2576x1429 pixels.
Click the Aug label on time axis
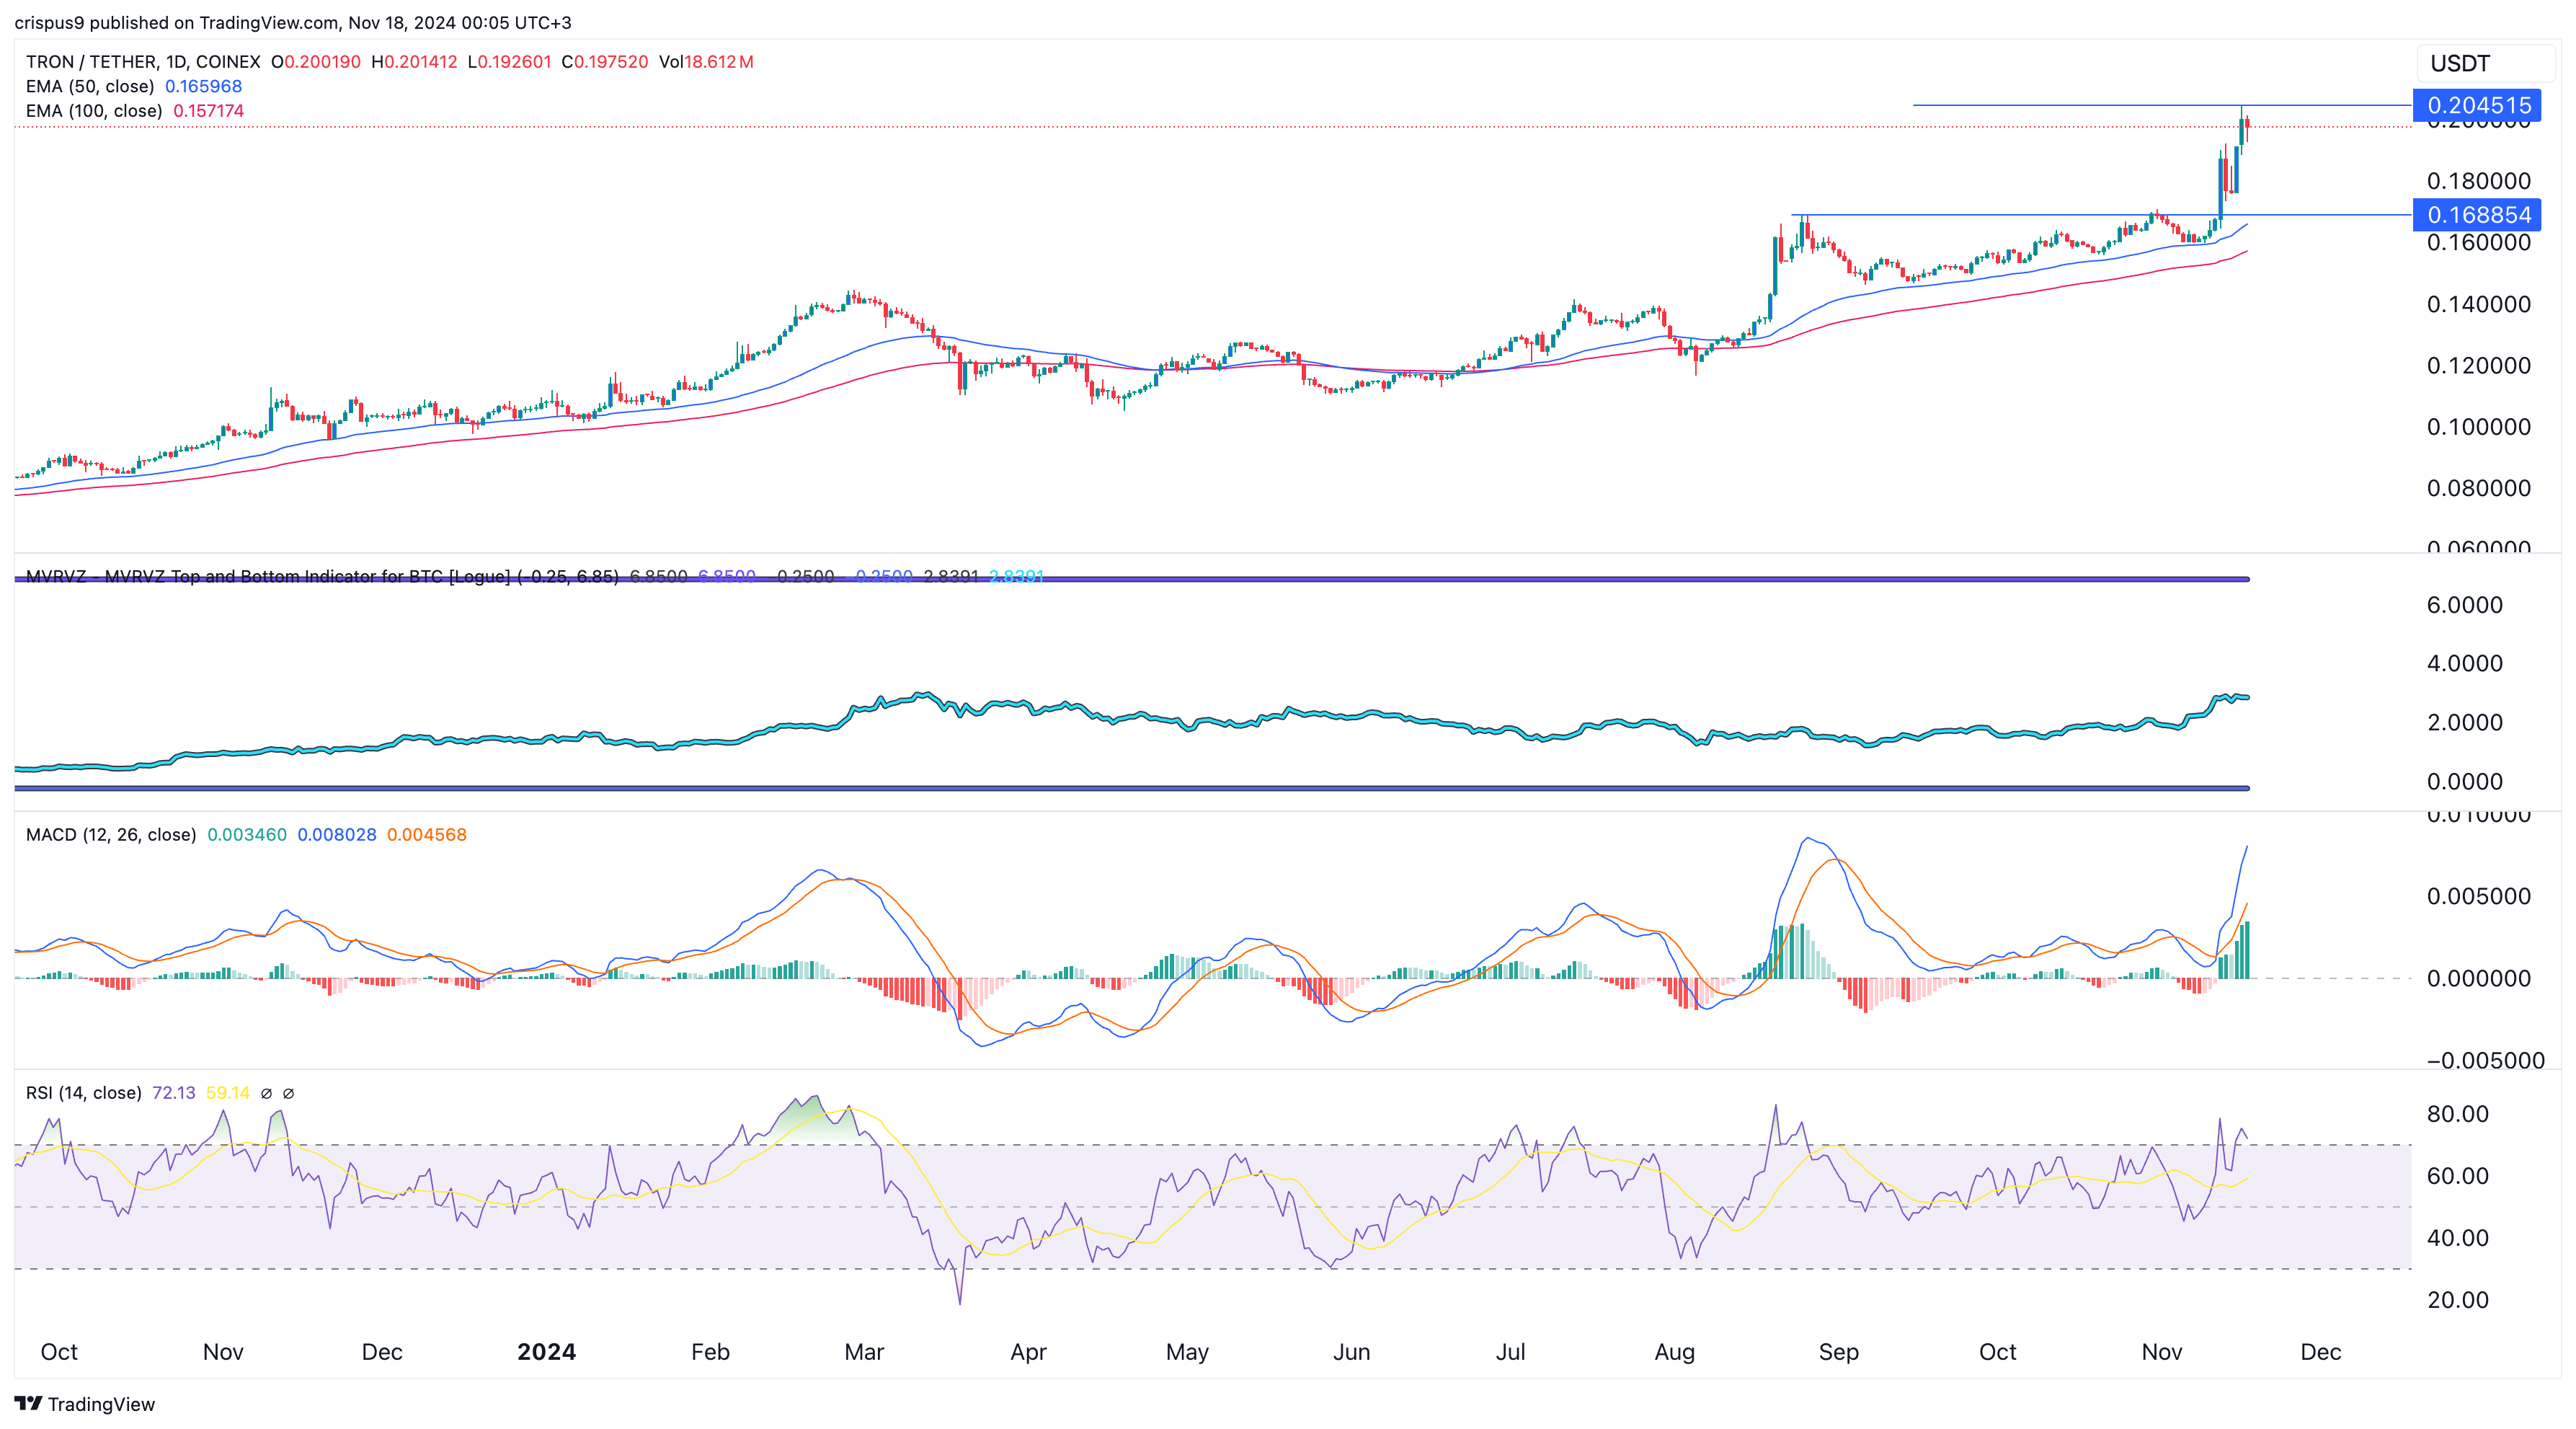1674,1352
